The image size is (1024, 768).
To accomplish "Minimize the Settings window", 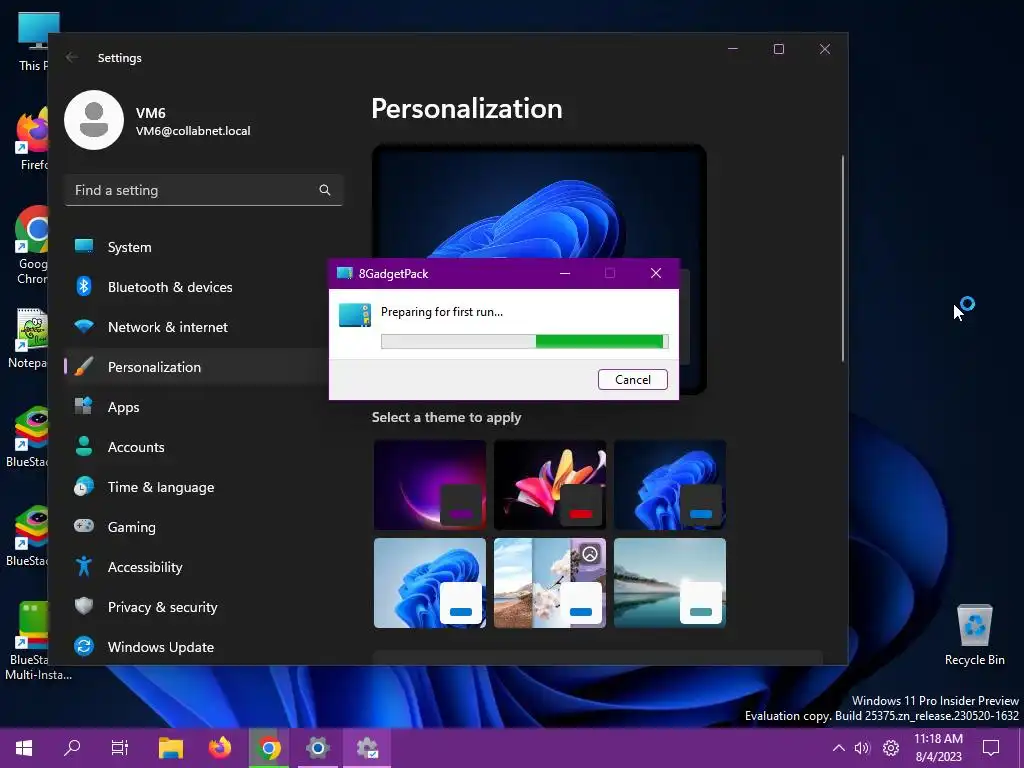I will coord(733,49).
